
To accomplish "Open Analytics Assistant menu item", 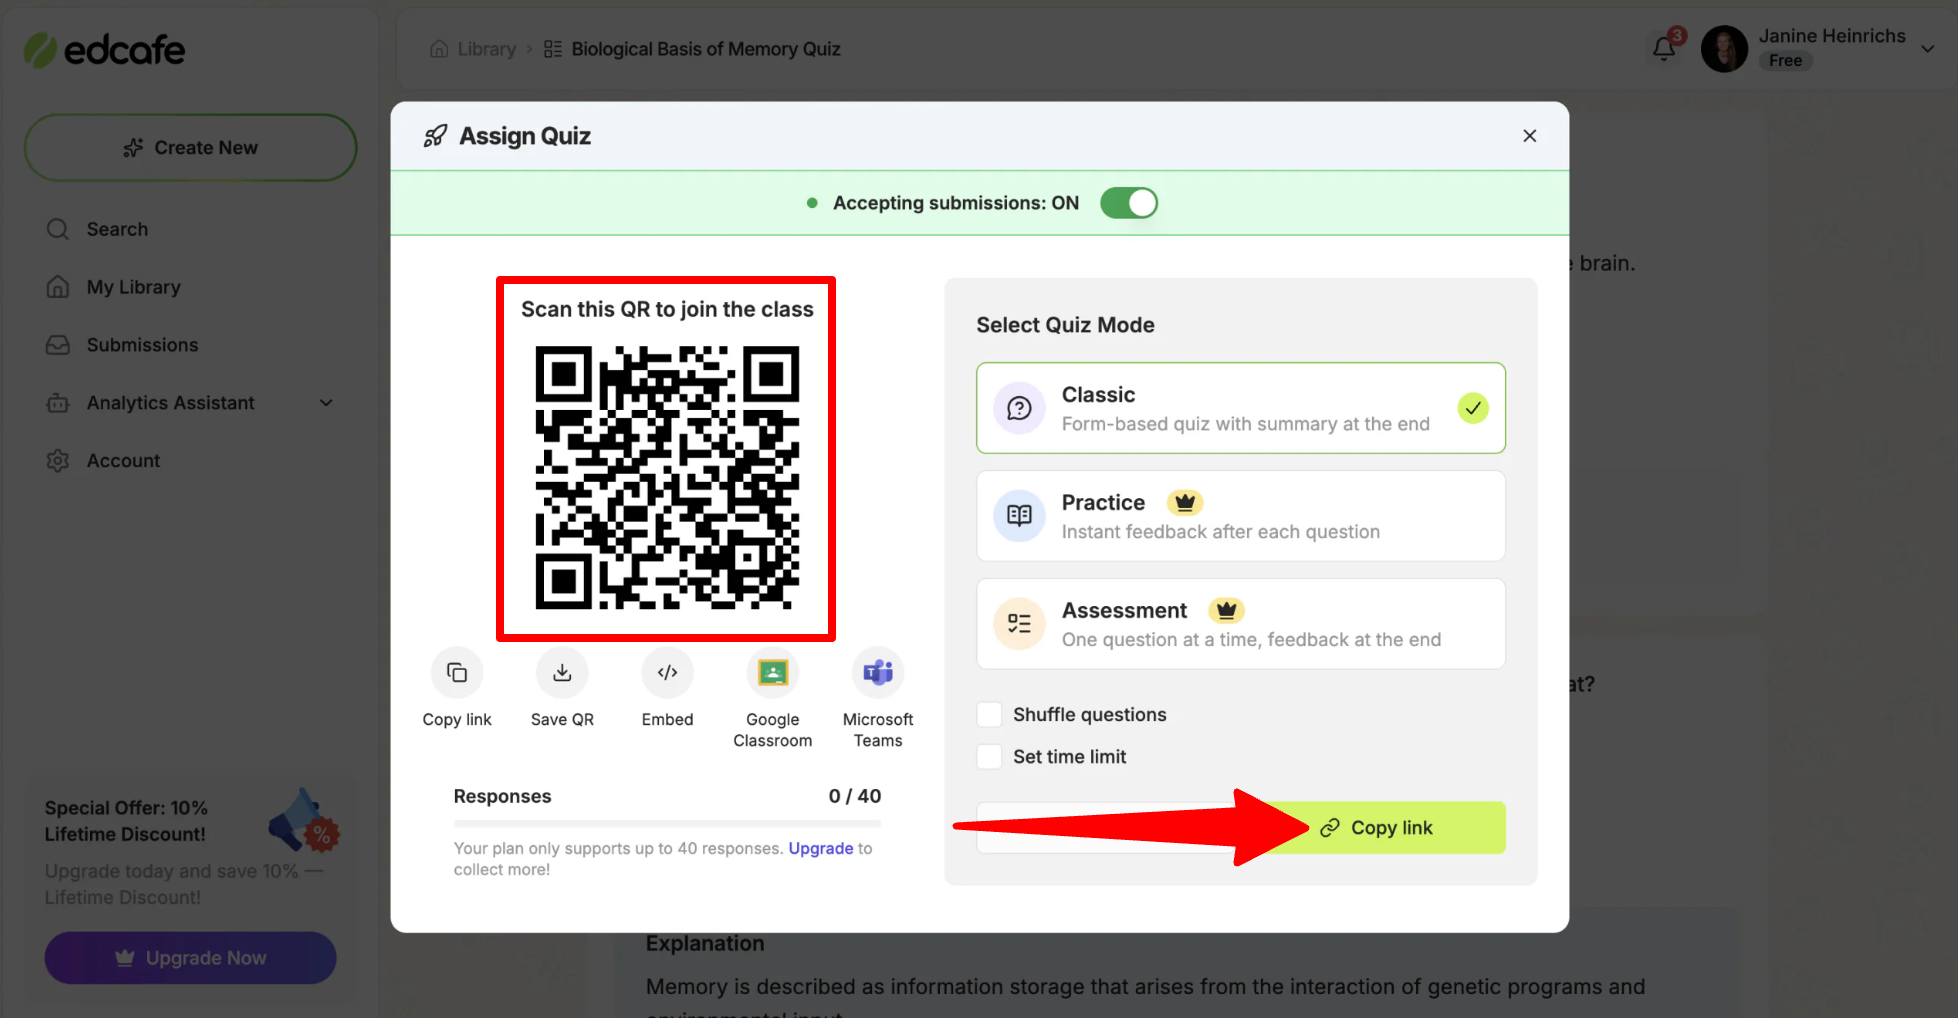I will click(x=170, y=403).
